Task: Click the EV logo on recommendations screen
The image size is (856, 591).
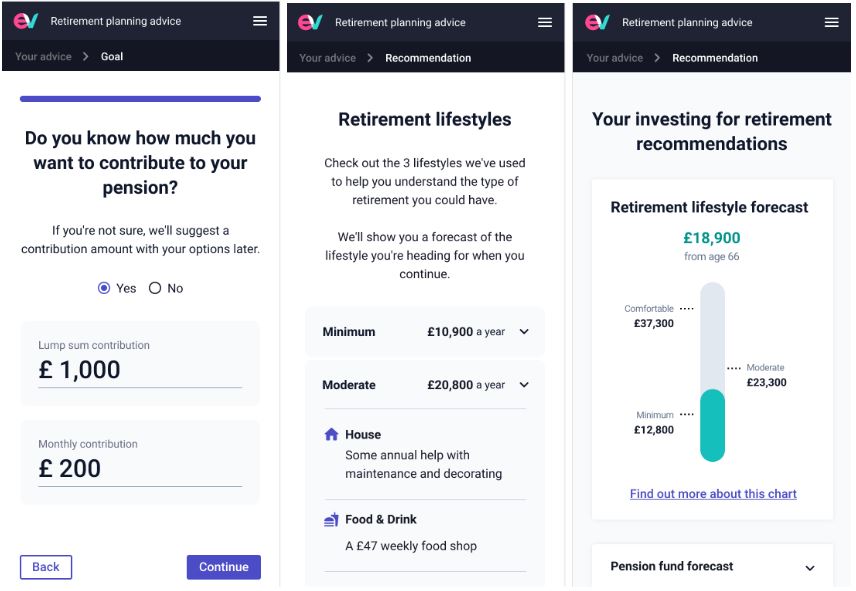Action: [x=597, y=22]
